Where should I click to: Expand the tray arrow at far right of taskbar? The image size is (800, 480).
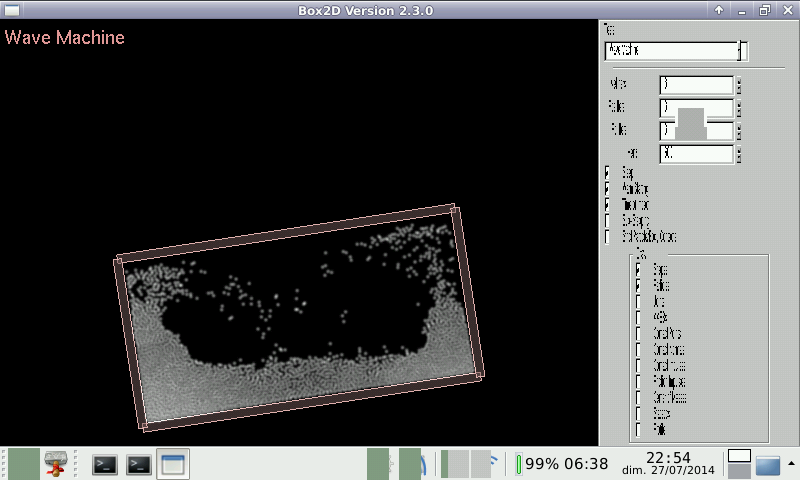pos(791,463)
